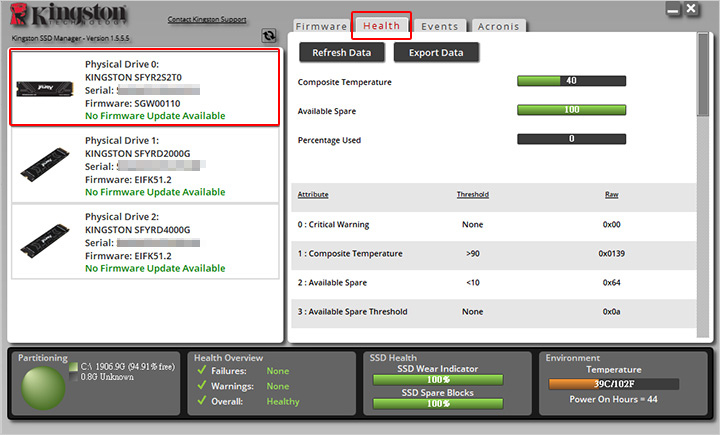
Task: Click the Overall health checkmark icon
Action: tap(201, 401)
